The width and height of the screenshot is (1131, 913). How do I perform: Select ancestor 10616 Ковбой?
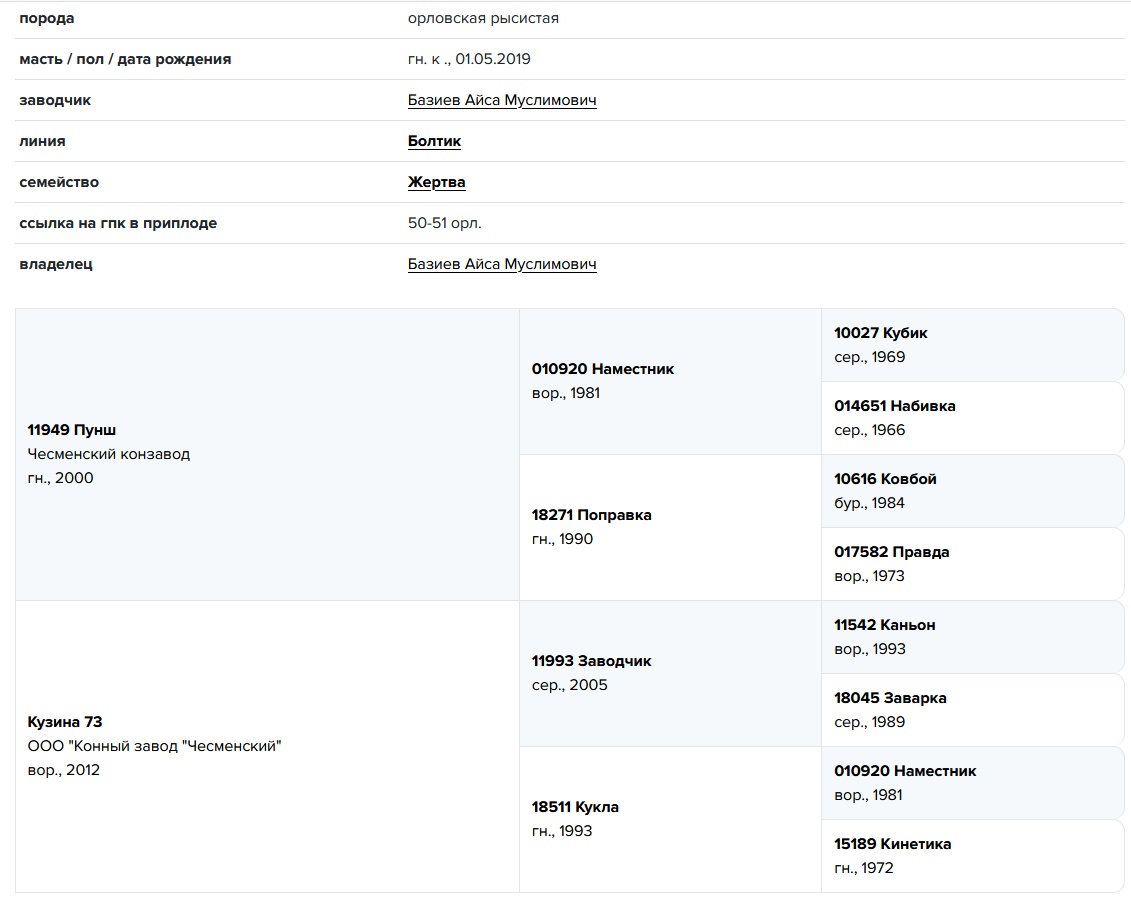coord(885,479)
